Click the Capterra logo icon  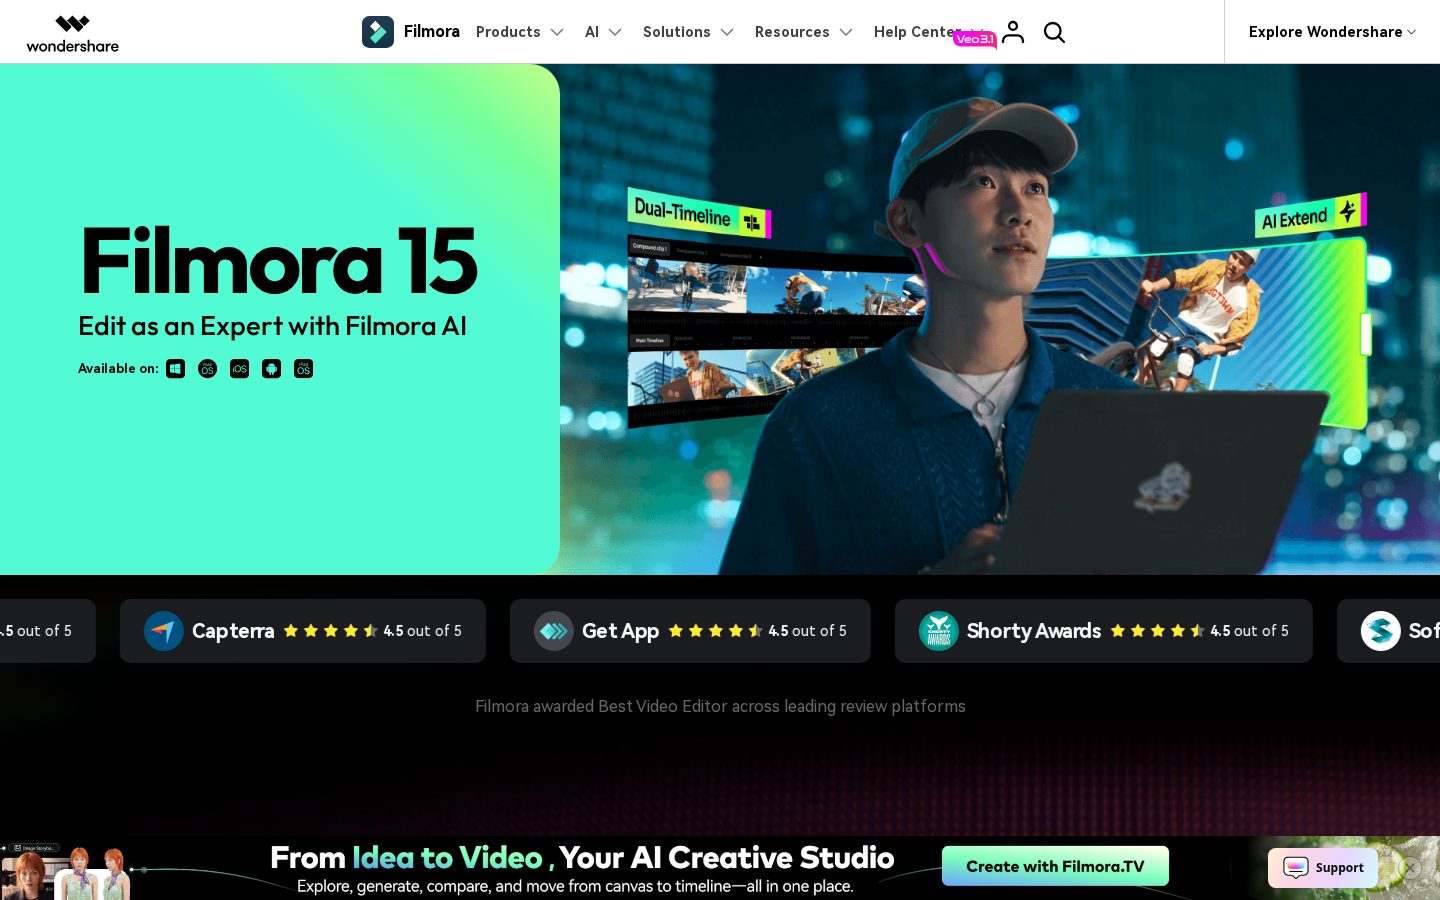[164, 631]
